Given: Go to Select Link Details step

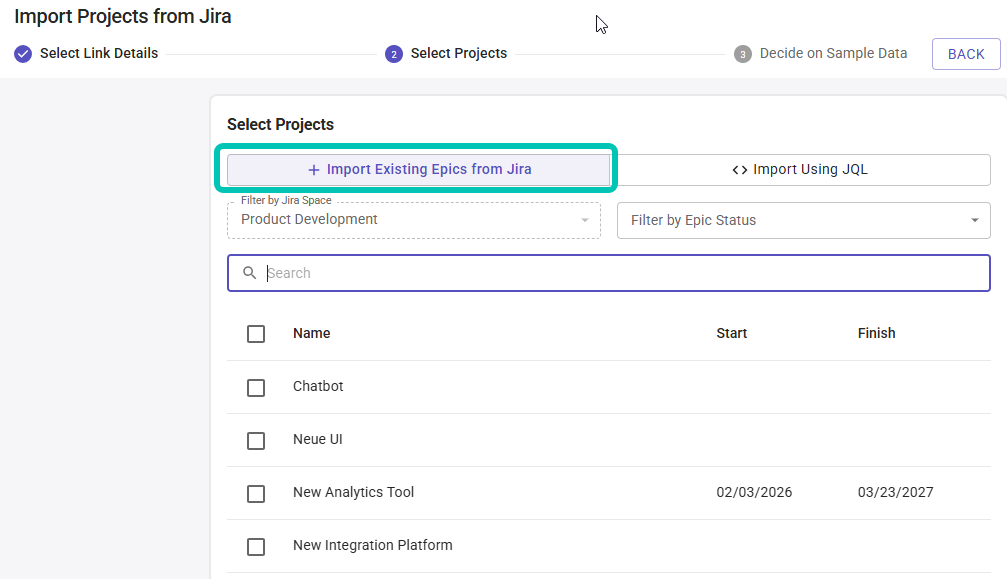Looking at the screenshot, I should point(99,53).
